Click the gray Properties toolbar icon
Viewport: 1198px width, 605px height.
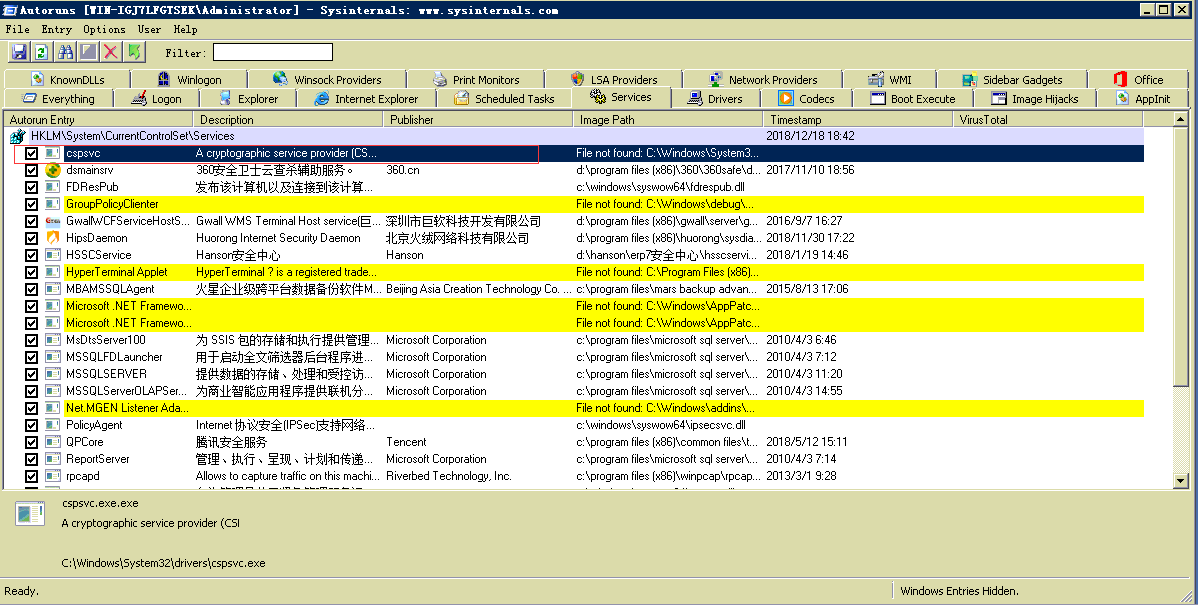tap(88, 52)
